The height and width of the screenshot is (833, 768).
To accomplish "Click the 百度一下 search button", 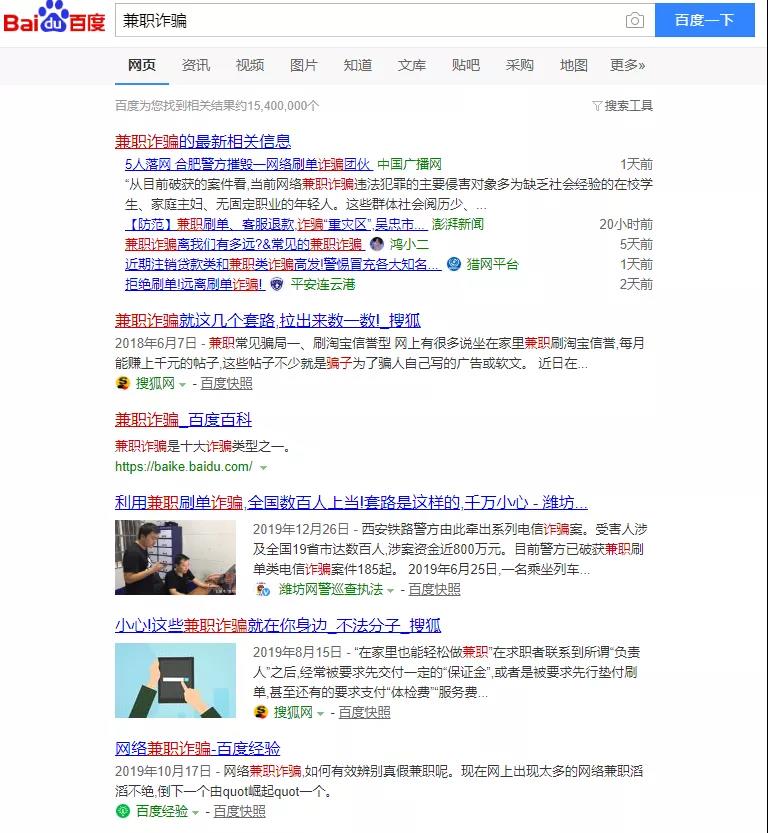I will pos(705,20).
